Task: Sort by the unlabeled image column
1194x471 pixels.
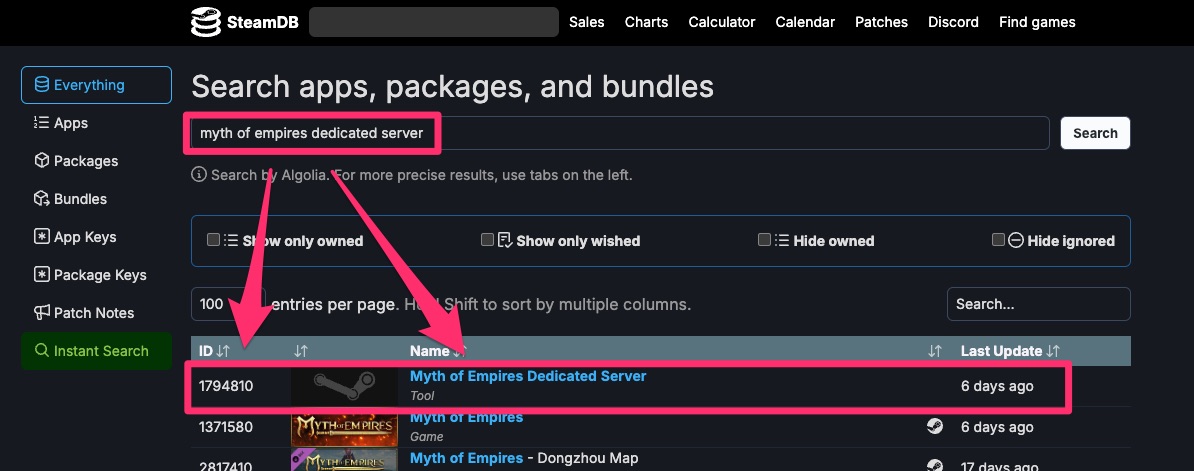Action: pos(301,351)
